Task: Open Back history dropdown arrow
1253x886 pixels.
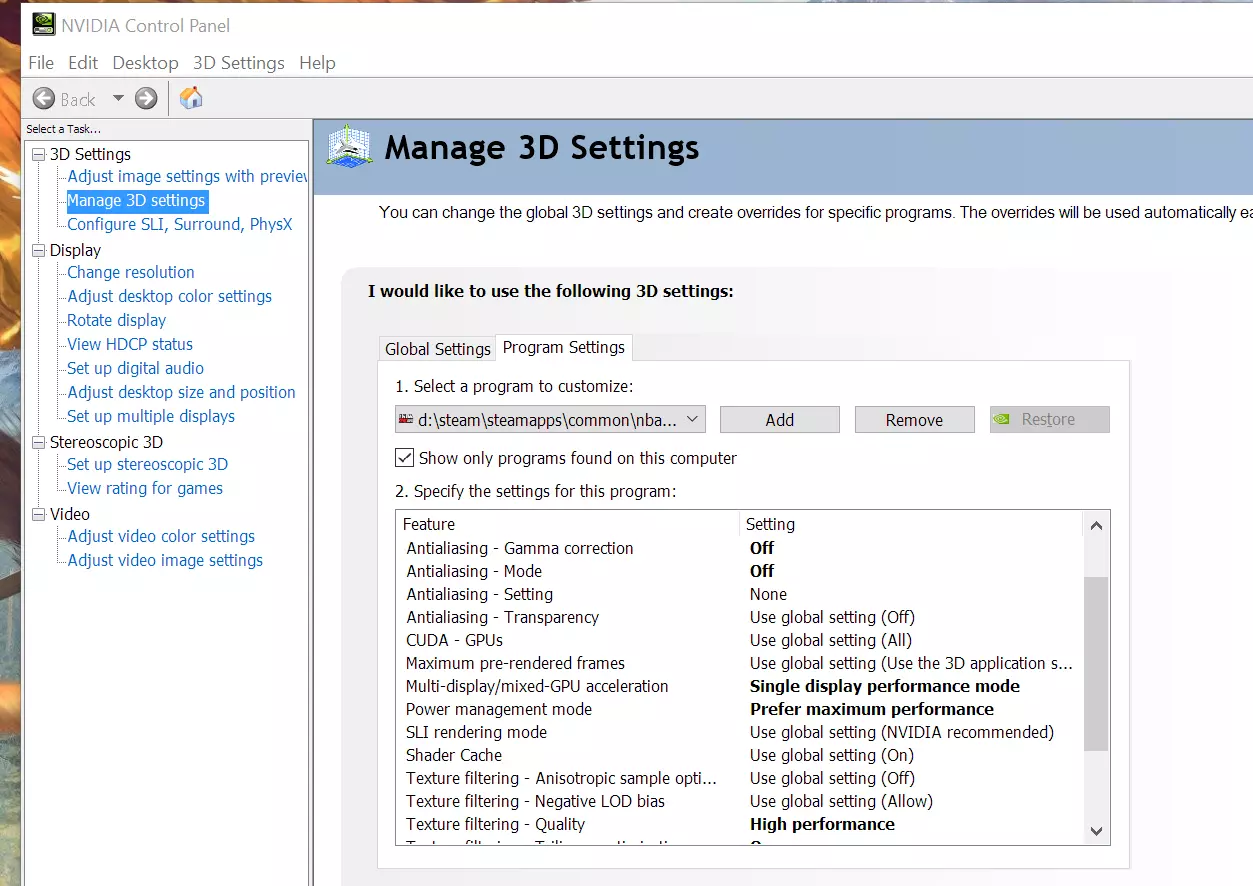Action: pos(118,98)
